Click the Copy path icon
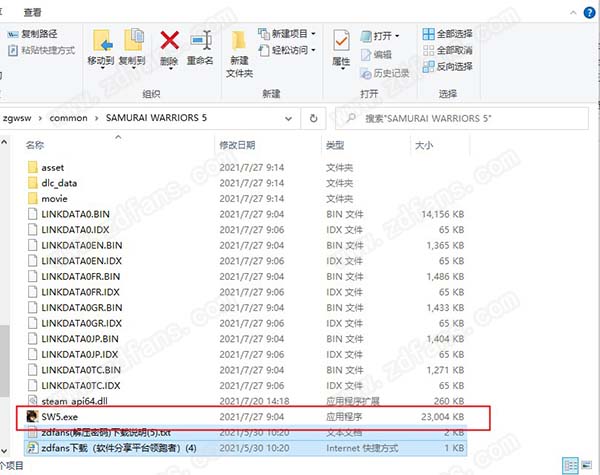 tap(13, 34)
